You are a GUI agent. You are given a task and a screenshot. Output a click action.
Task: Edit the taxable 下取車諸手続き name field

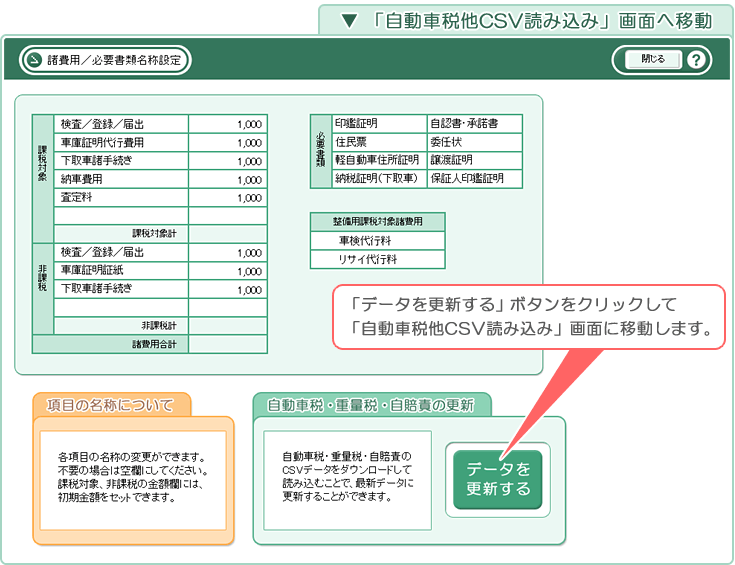(x=121, y=161)
